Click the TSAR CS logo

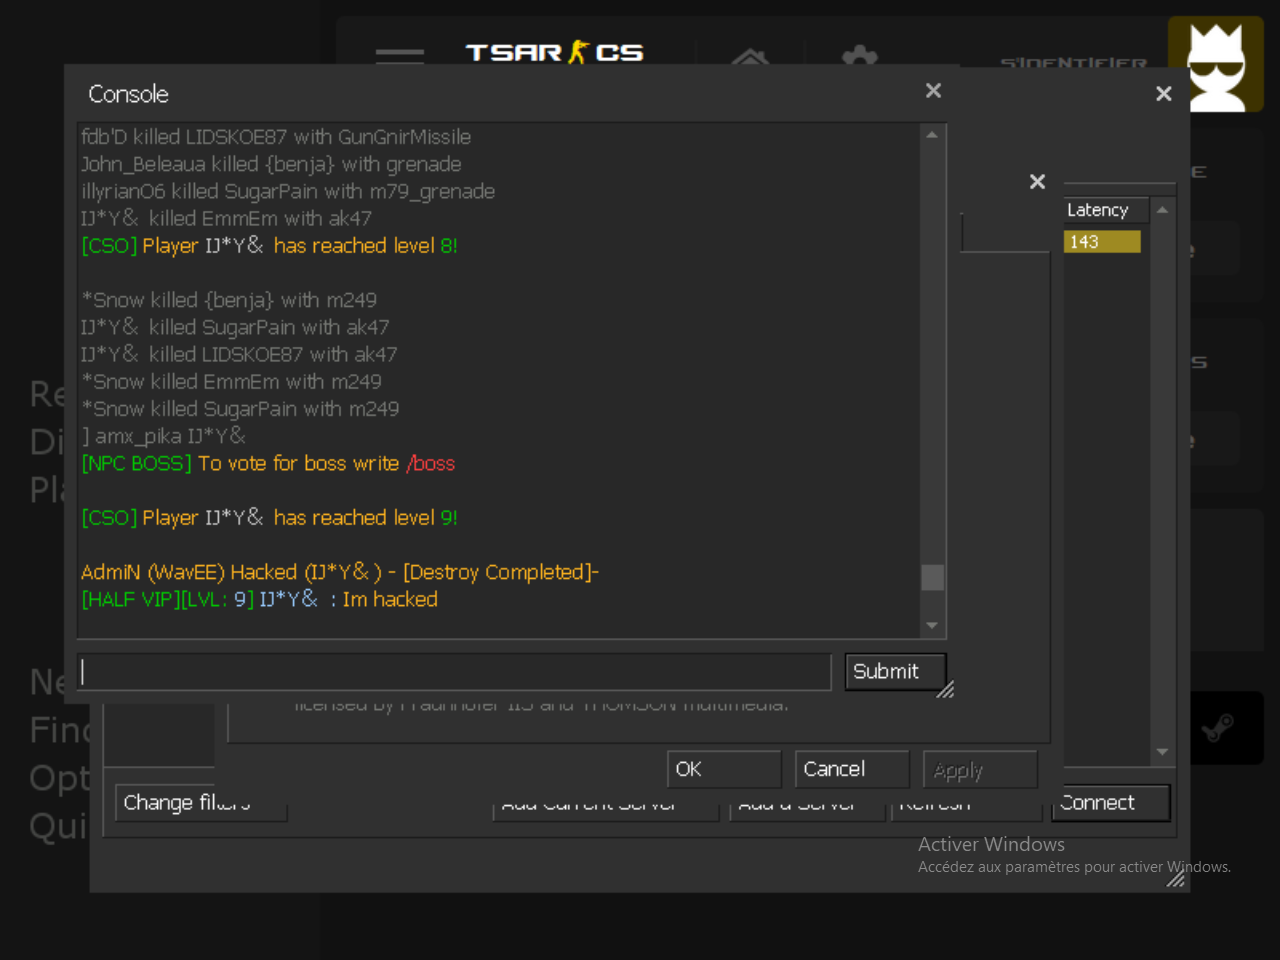point(554,52)
